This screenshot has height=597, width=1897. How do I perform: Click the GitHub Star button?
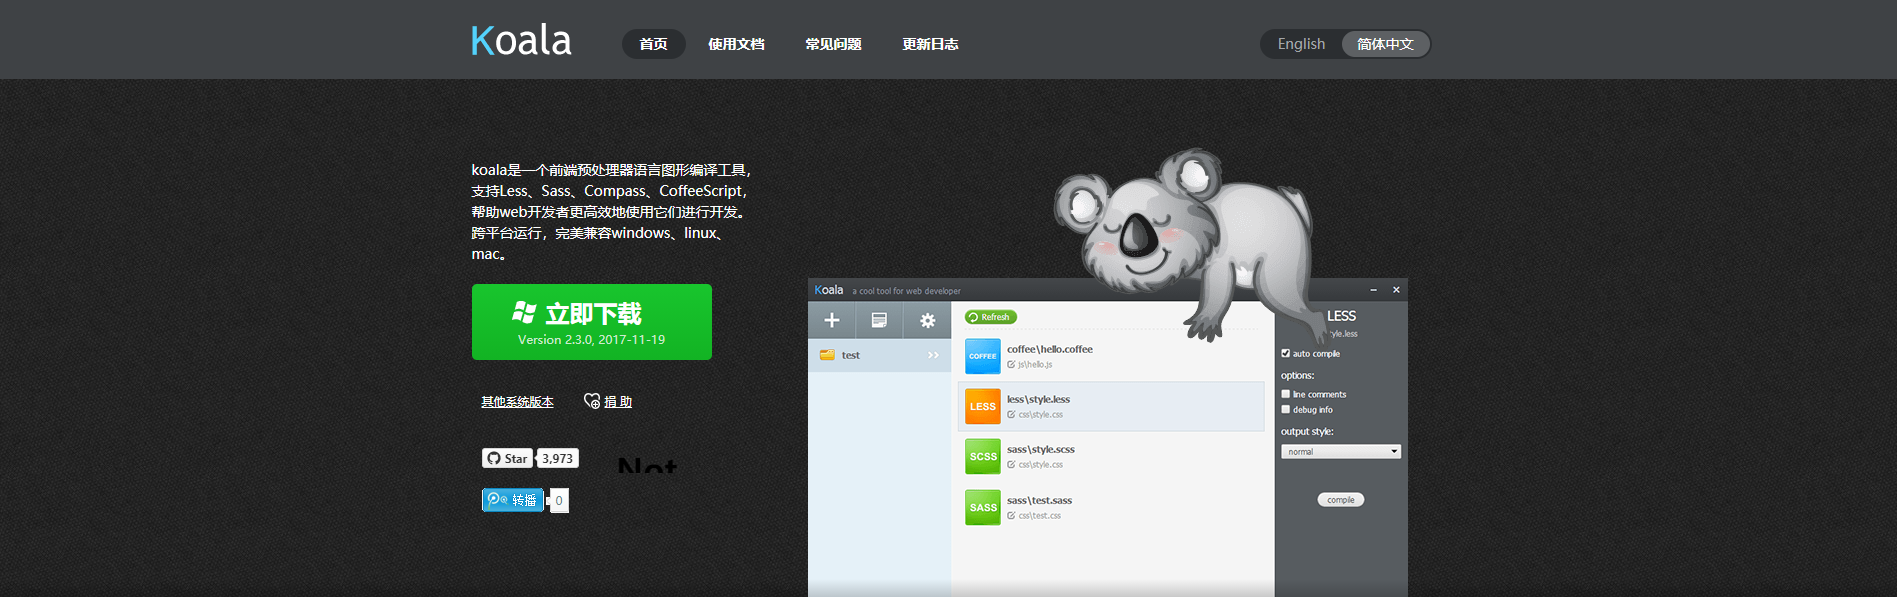[506, 458]
